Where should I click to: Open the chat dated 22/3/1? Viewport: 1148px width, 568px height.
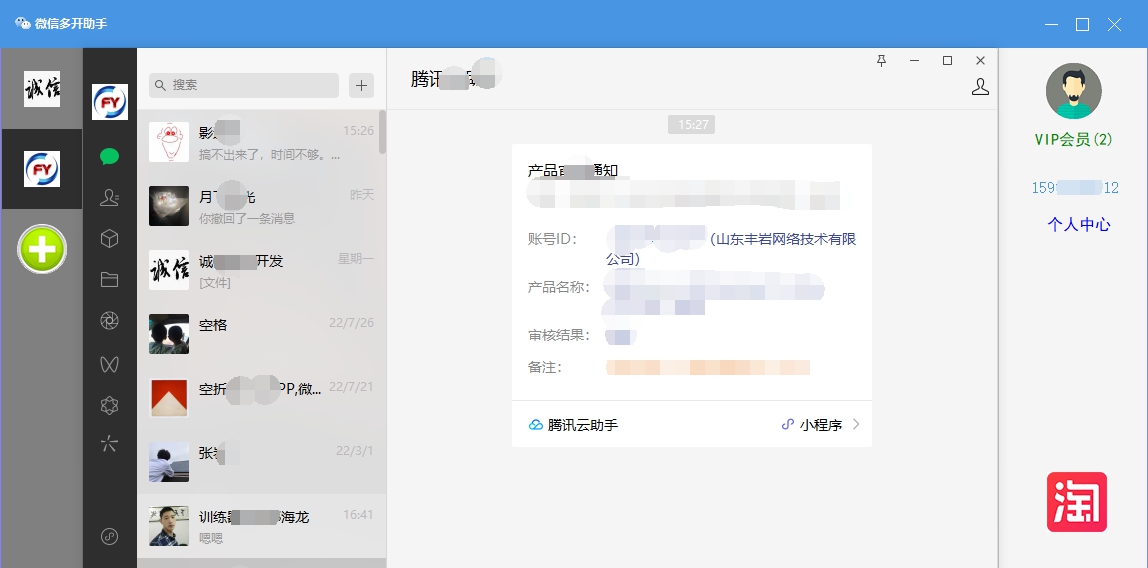tap(261, 462)
